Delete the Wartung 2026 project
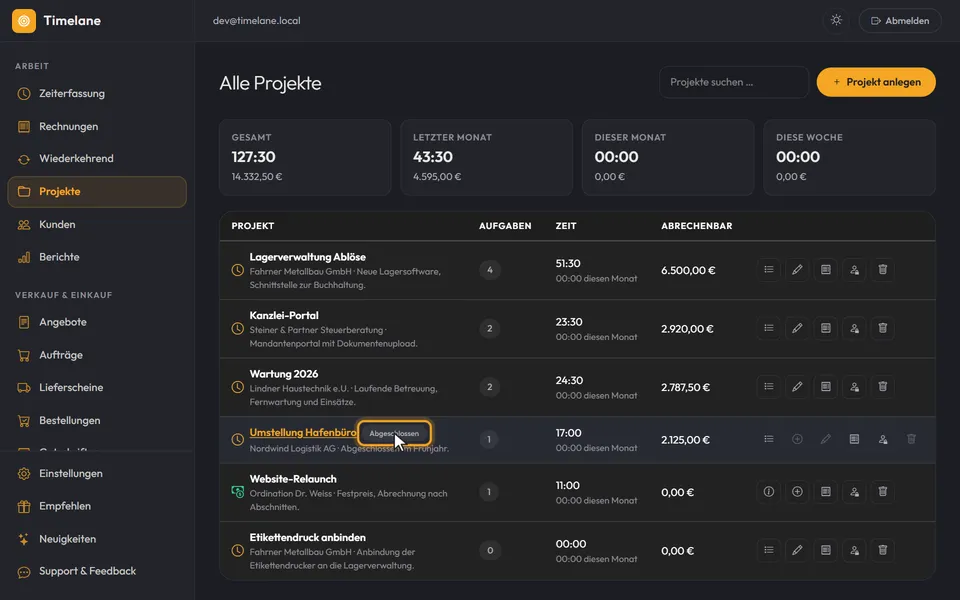This screenshot has height=600, width=960. tap(883, 386)
